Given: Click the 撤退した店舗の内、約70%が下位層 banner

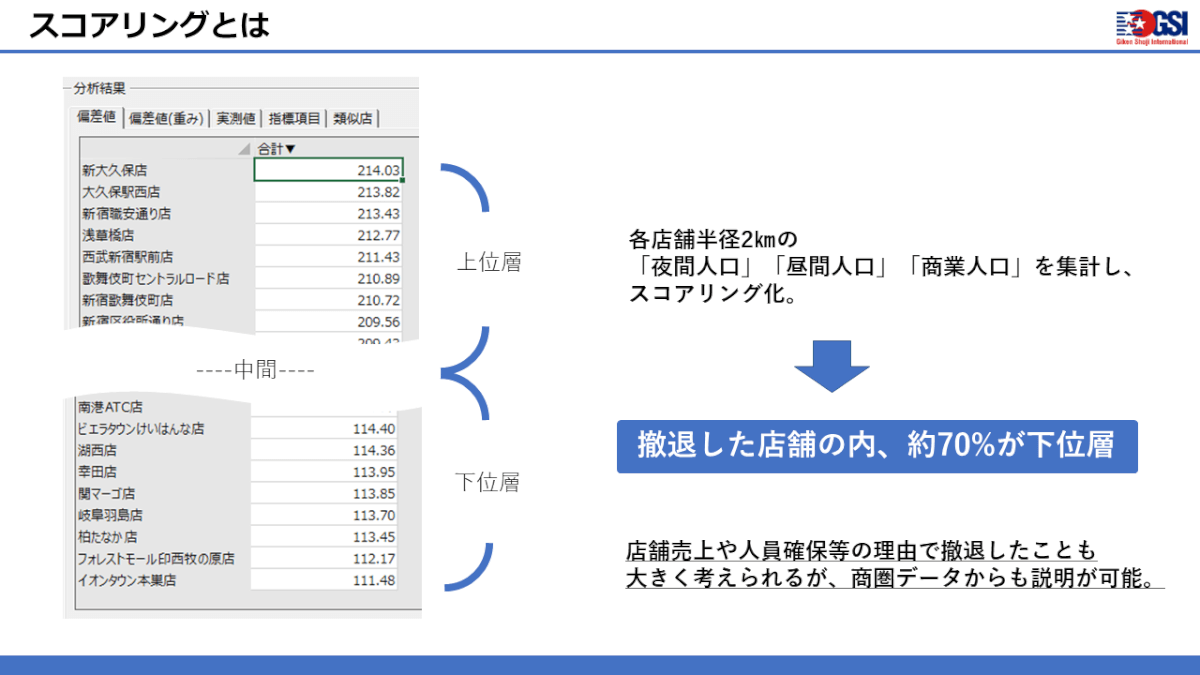Looking at the screenshot, I should 877,446.
